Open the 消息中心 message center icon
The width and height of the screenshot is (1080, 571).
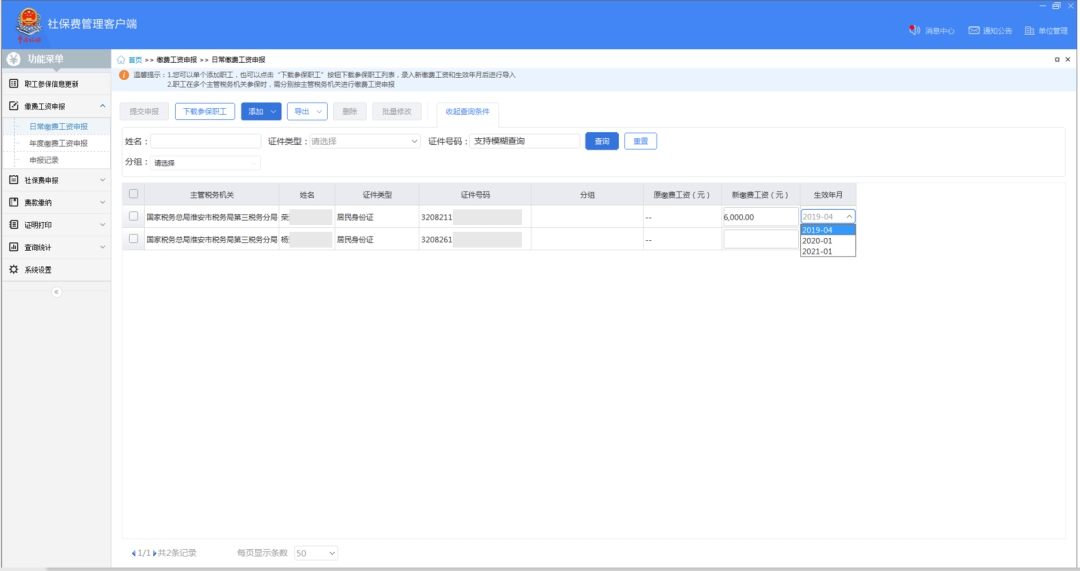click(x=914, y=31)
